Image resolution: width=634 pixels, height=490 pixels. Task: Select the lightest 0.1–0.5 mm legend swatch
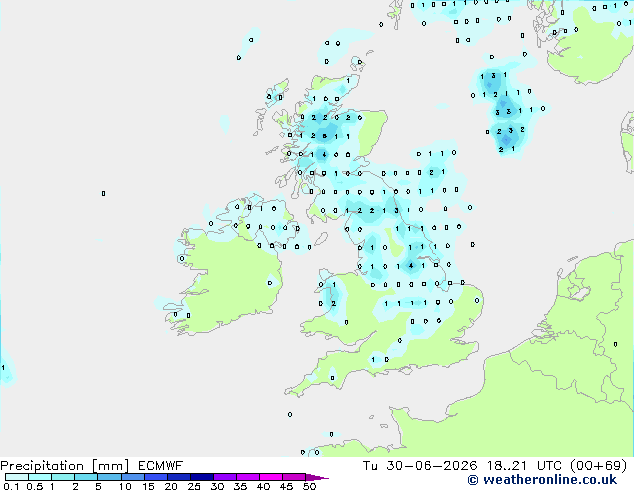click(17, 477)
